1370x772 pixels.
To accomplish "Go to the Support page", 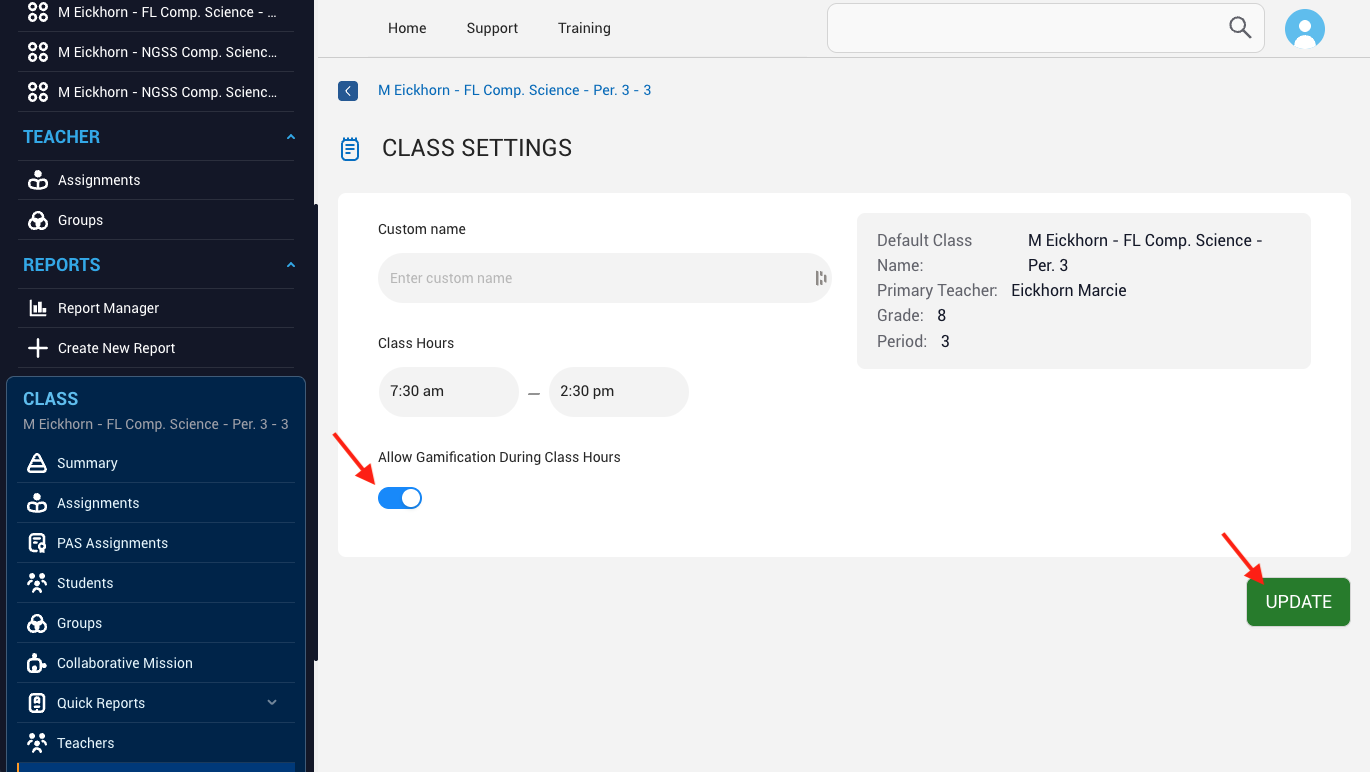I will (492, 28).
